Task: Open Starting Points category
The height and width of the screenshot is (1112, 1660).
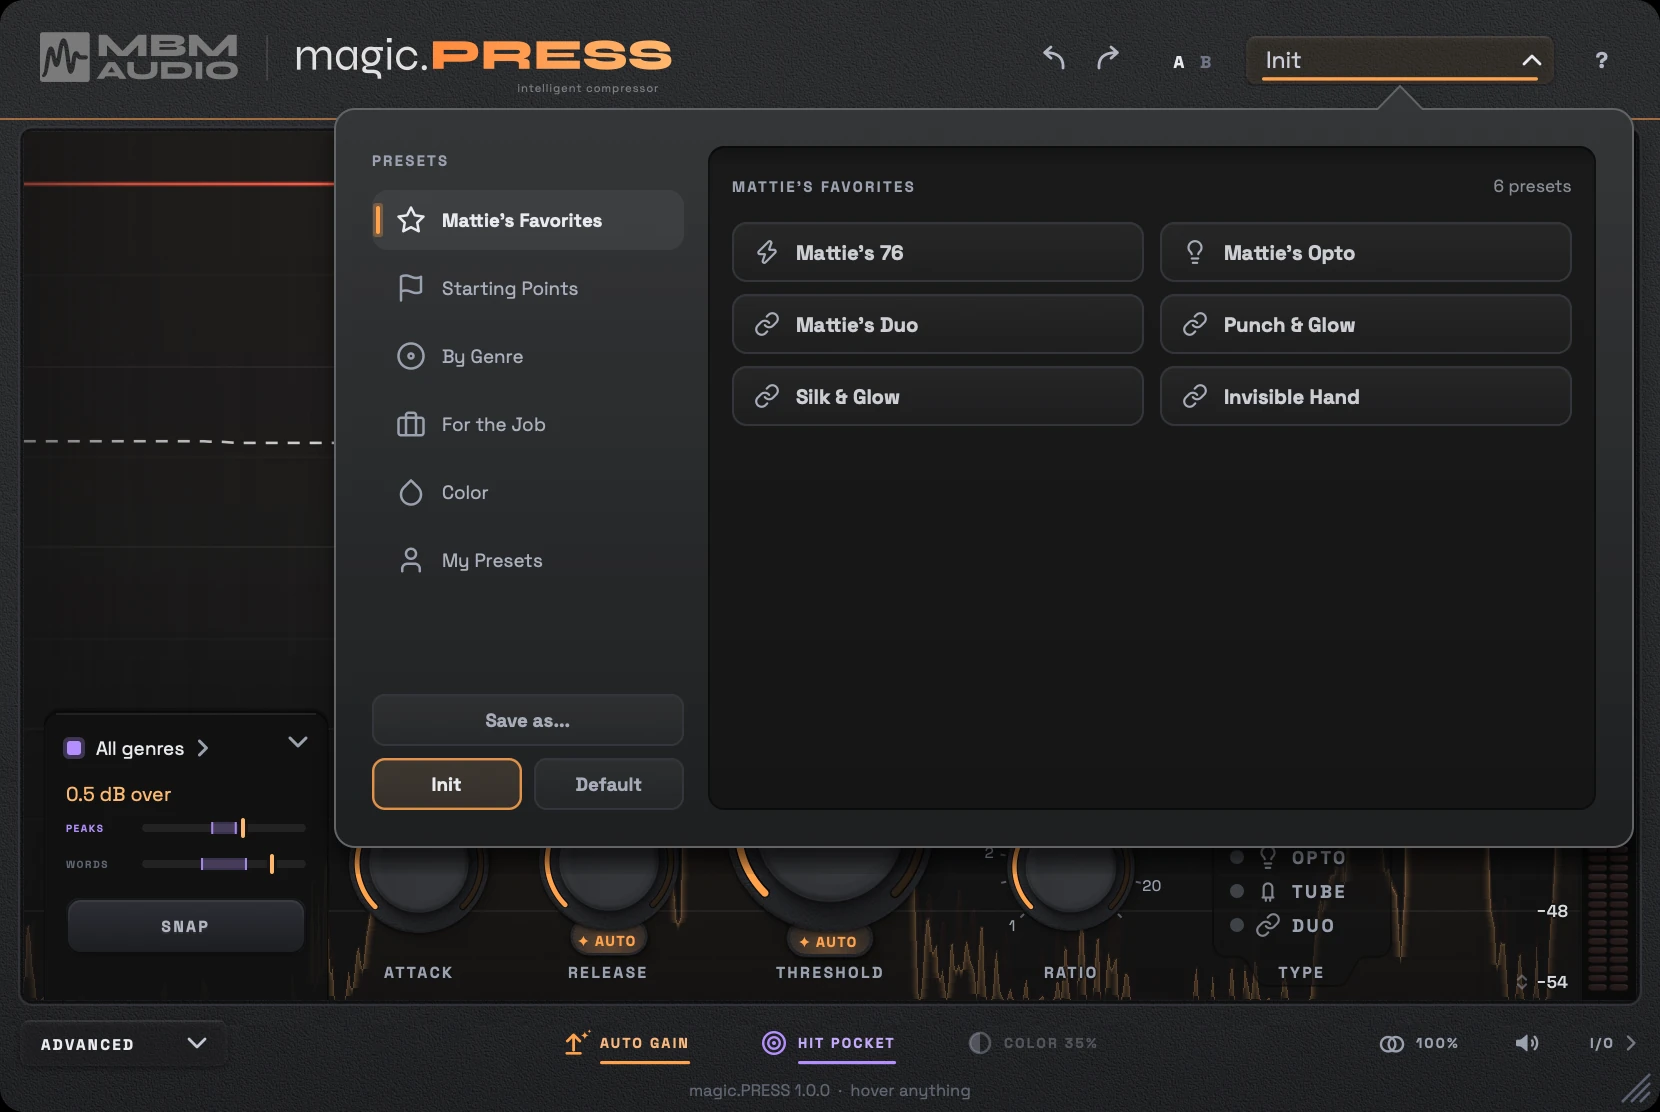Action: click(528, 288)
